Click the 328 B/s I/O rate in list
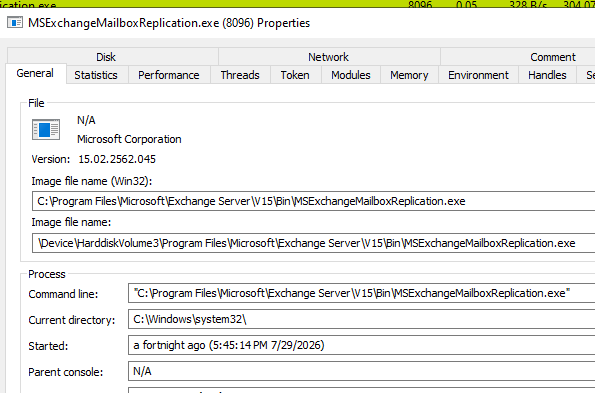 (x=528, y=4)
